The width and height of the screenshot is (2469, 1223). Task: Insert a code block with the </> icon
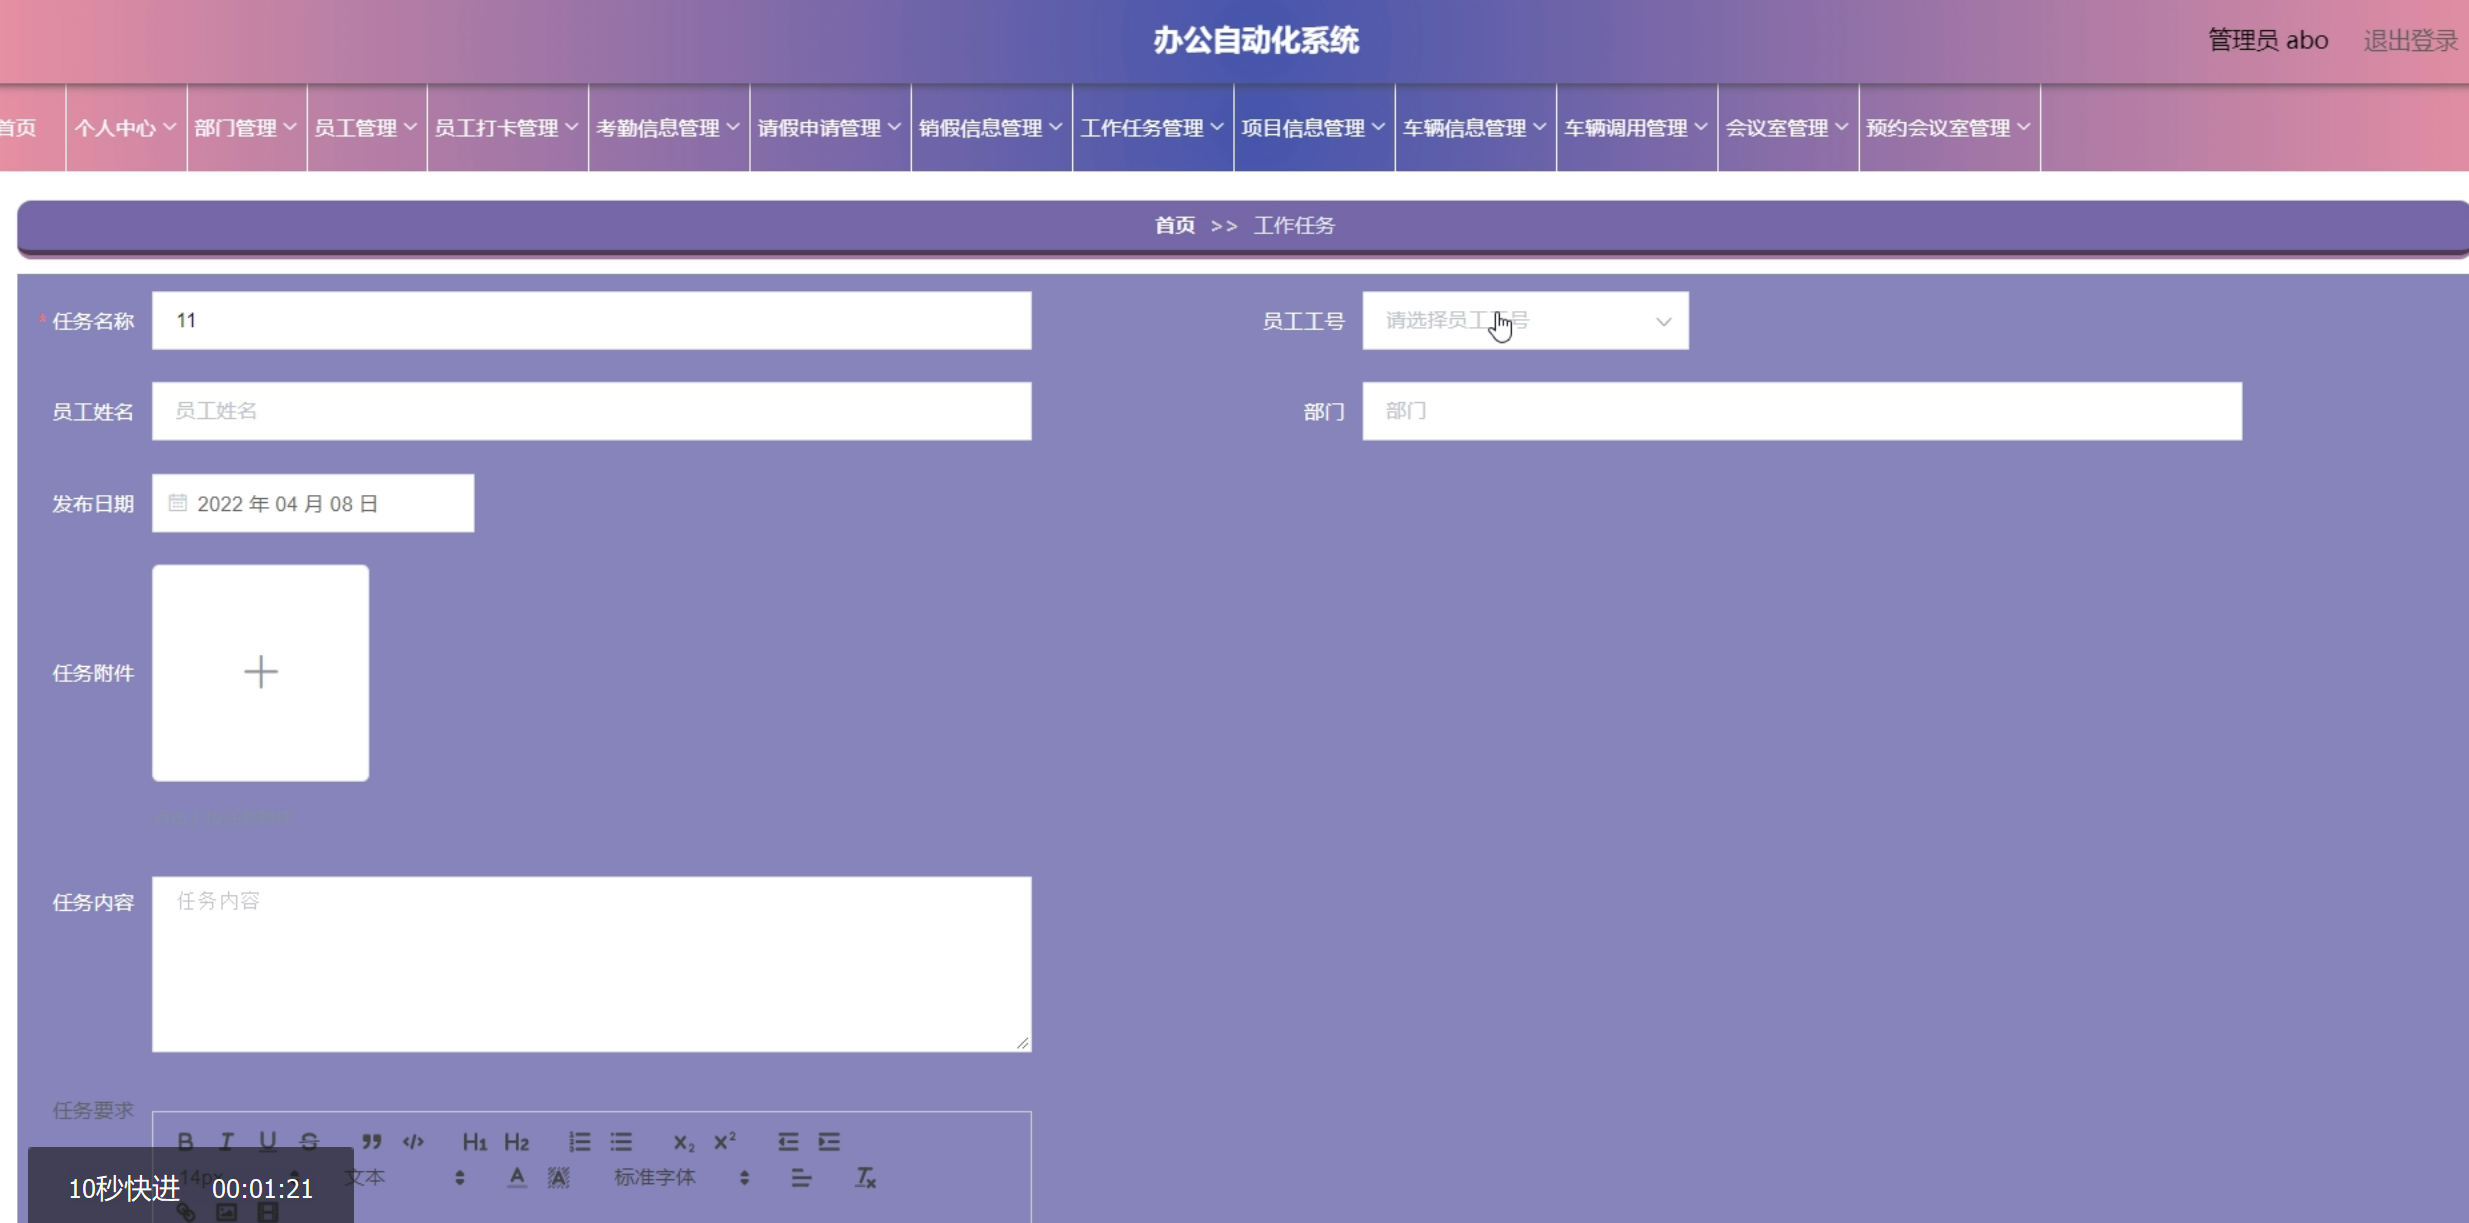[413, 1141]
